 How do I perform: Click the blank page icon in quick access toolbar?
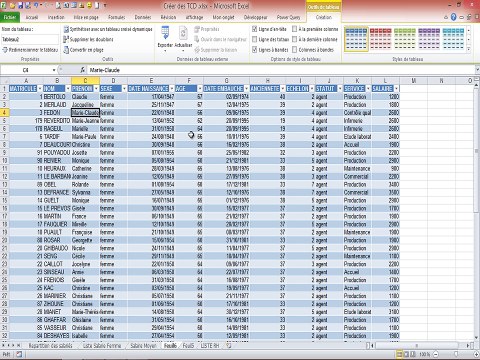97,5
